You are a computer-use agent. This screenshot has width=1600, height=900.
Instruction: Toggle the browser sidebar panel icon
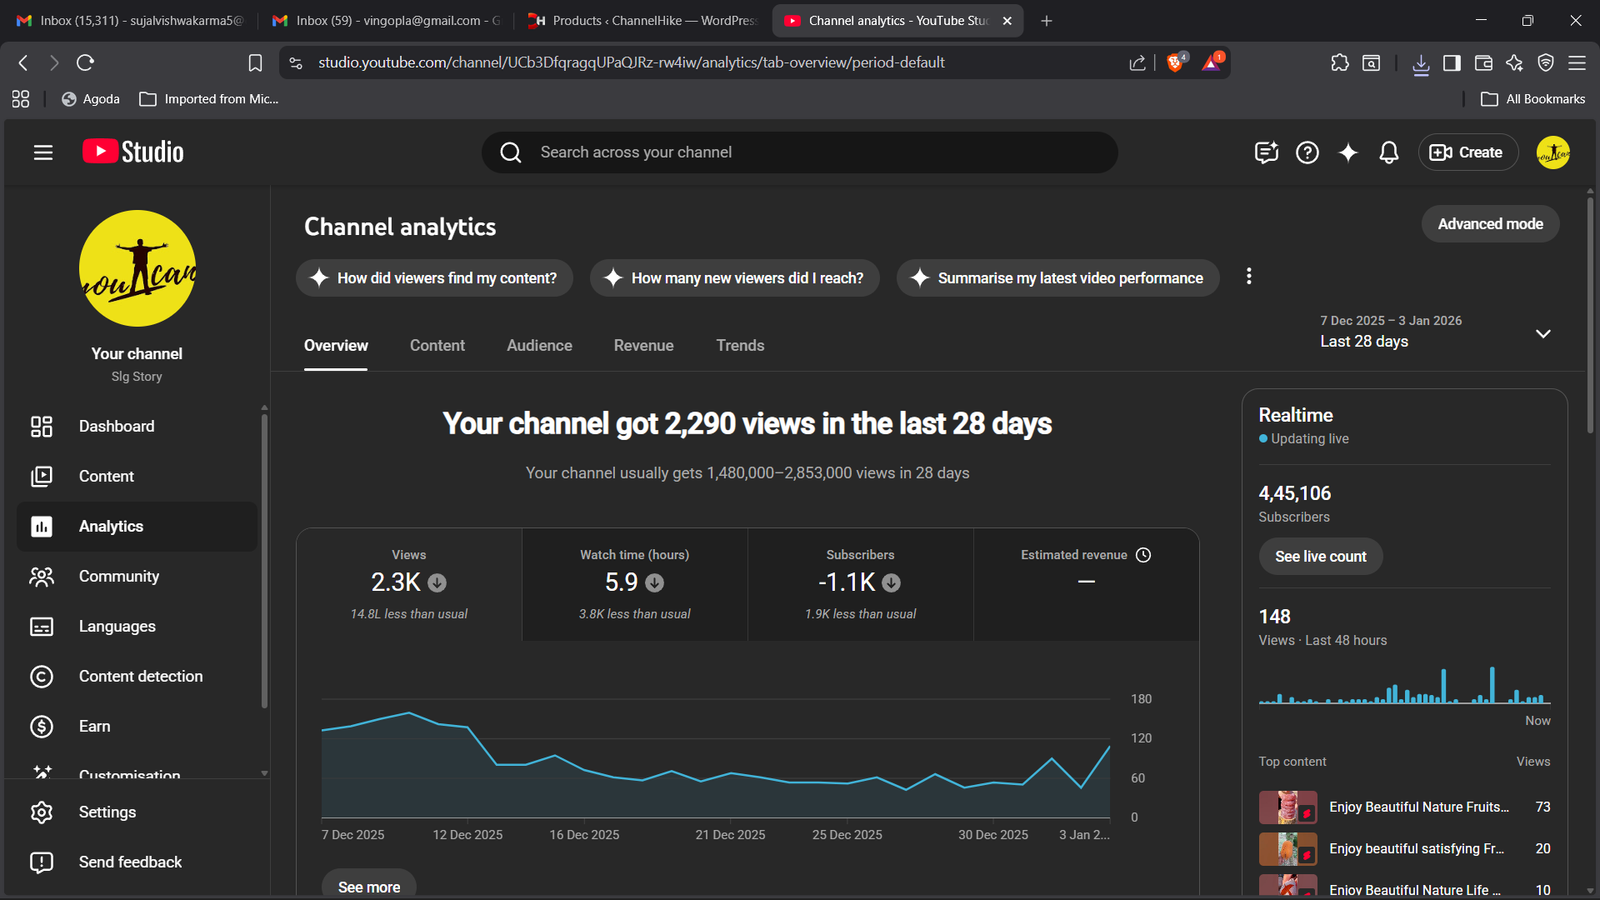coord(1452,63)
